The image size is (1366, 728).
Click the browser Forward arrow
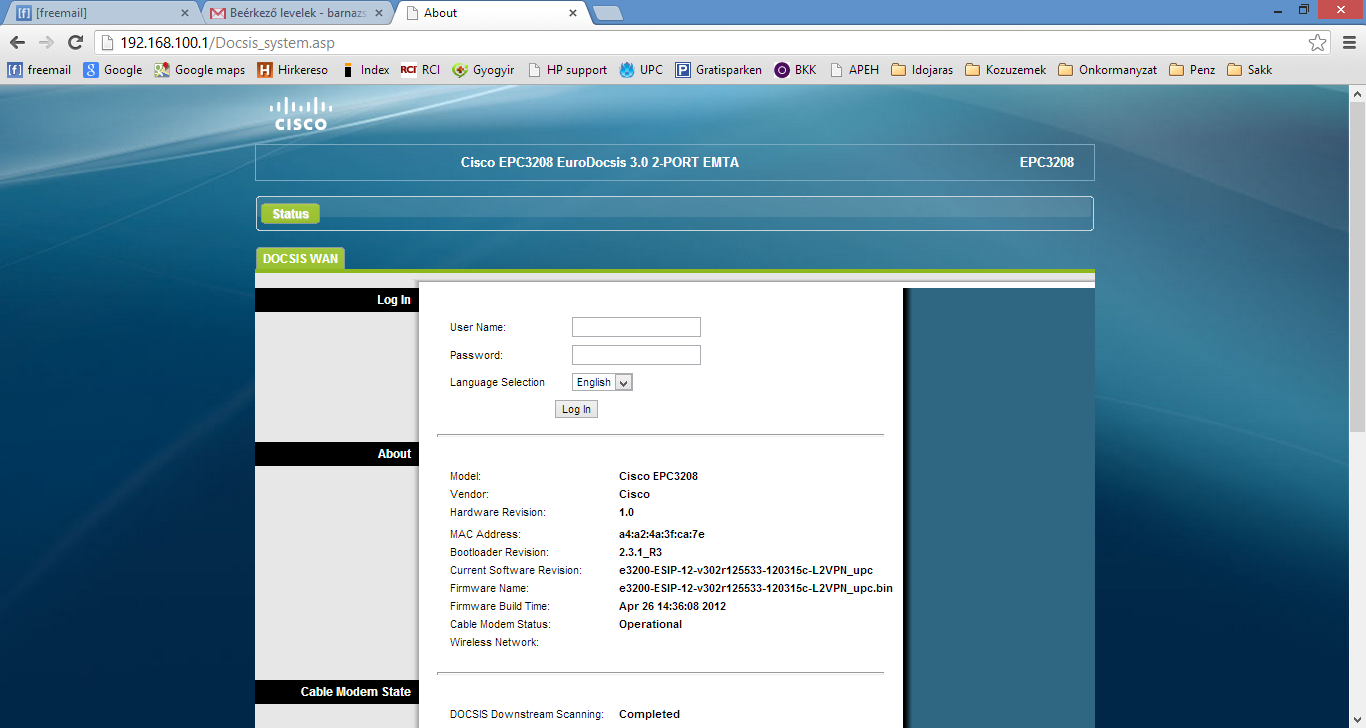pos(46,42)
